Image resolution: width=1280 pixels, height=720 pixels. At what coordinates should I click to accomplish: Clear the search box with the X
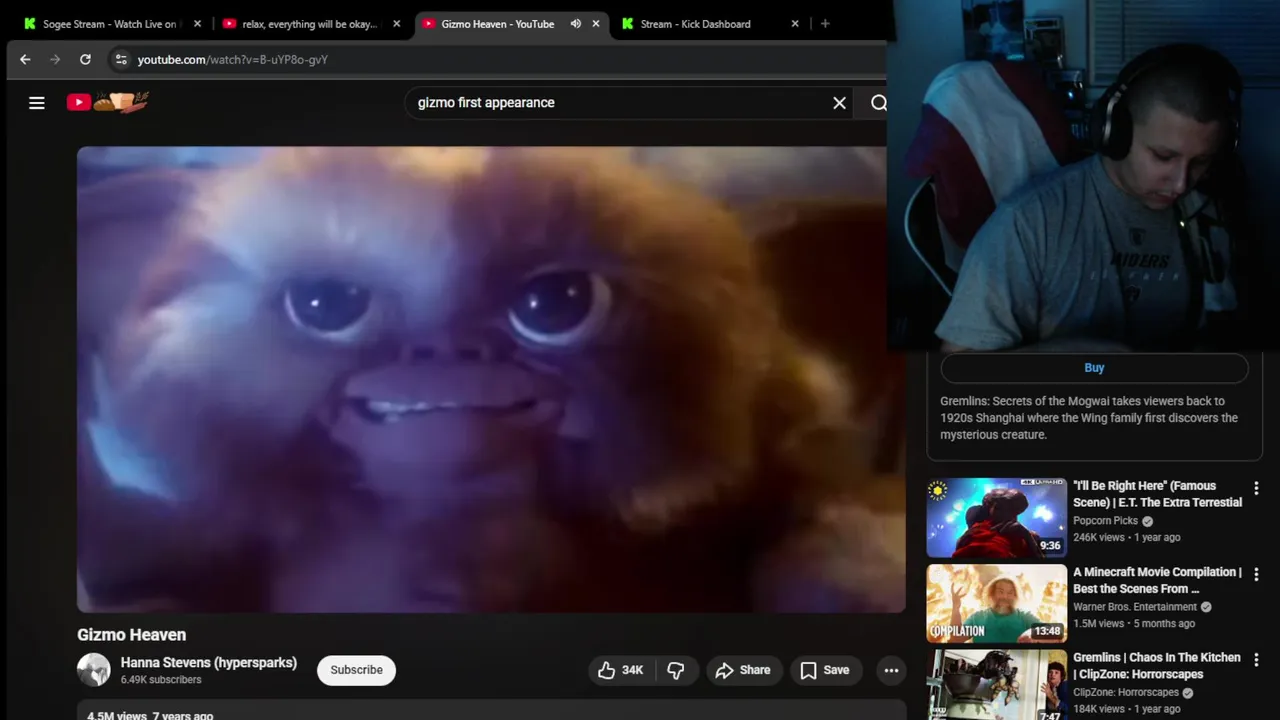[839, 103]
